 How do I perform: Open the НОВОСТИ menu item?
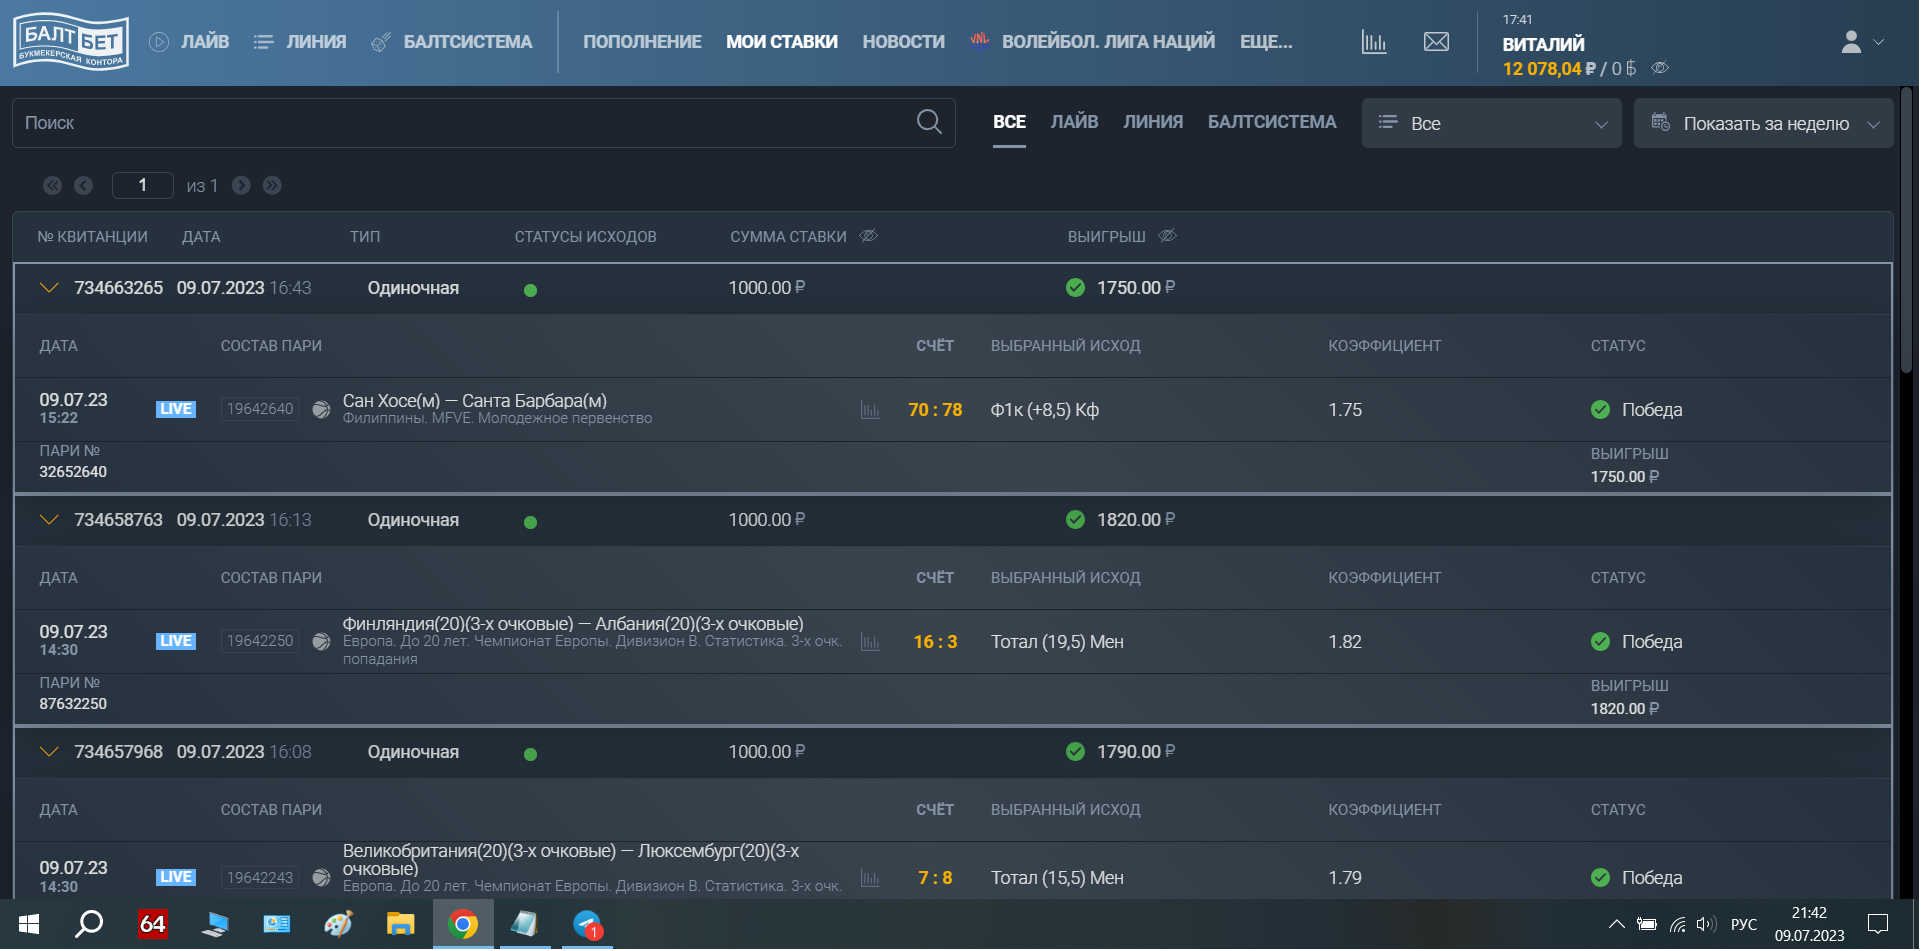[903, 42]
